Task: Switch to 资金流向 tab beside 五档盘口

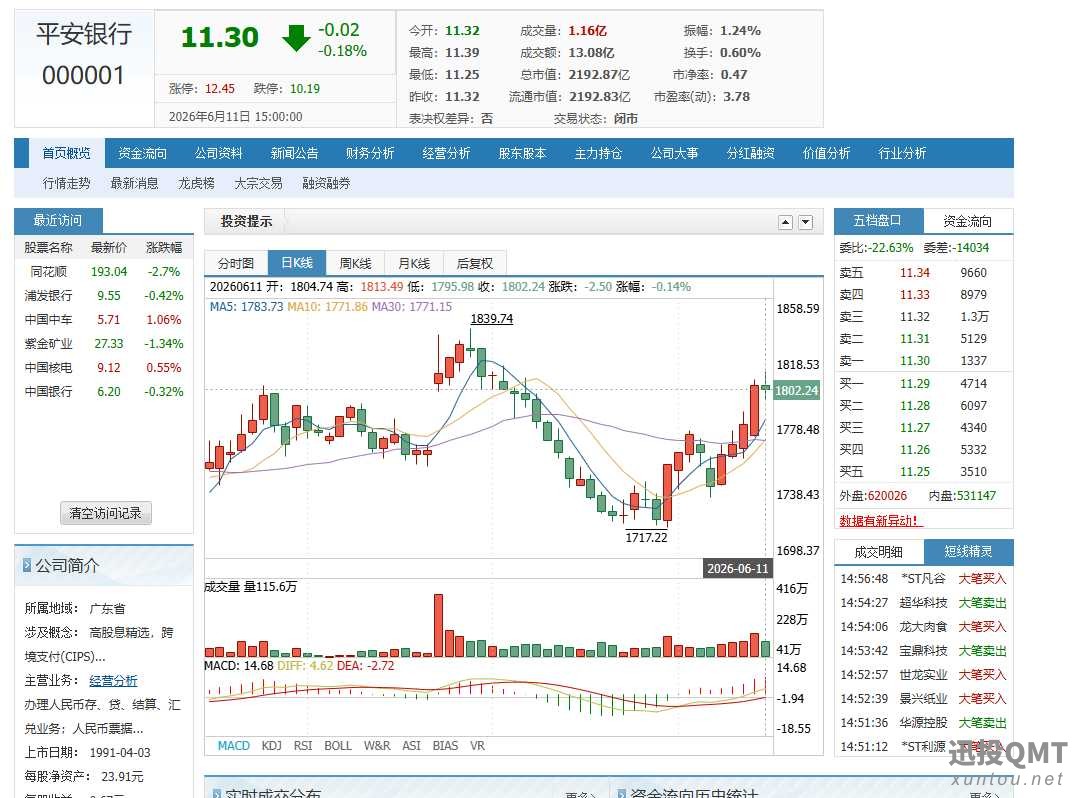Action: 967,221
